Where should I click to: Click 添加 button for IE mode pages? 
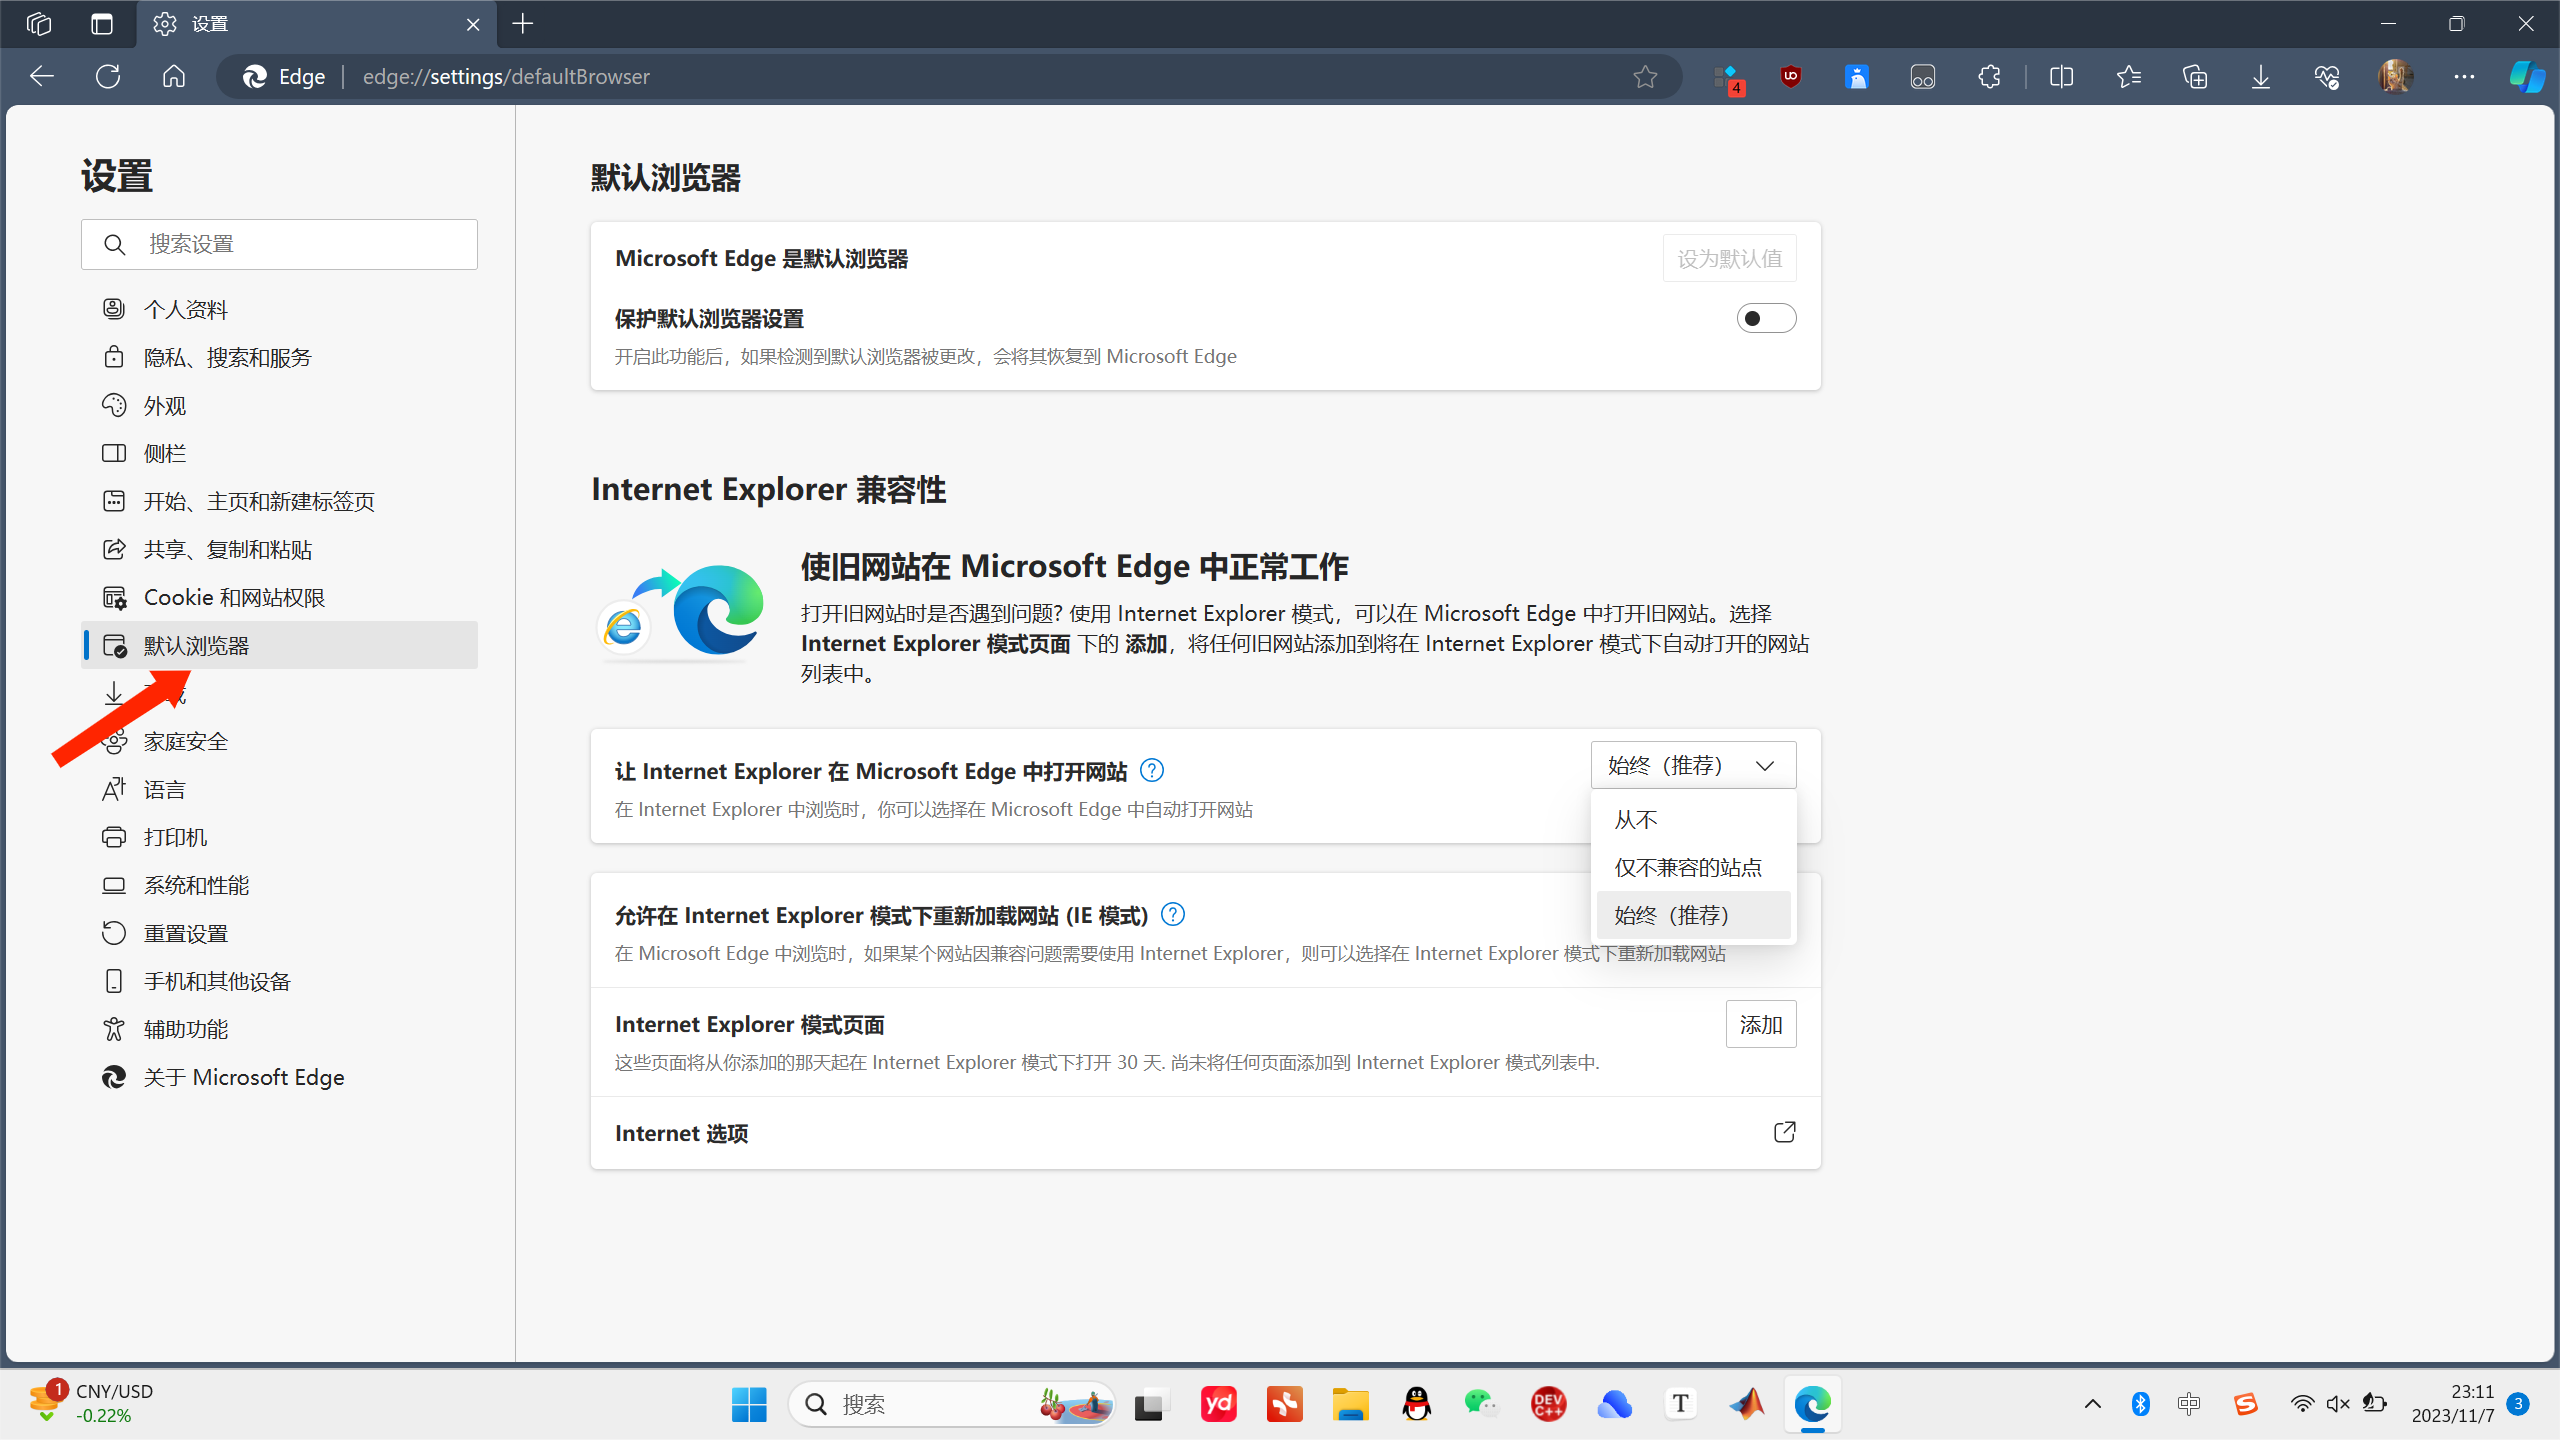pos(1761,1024)
